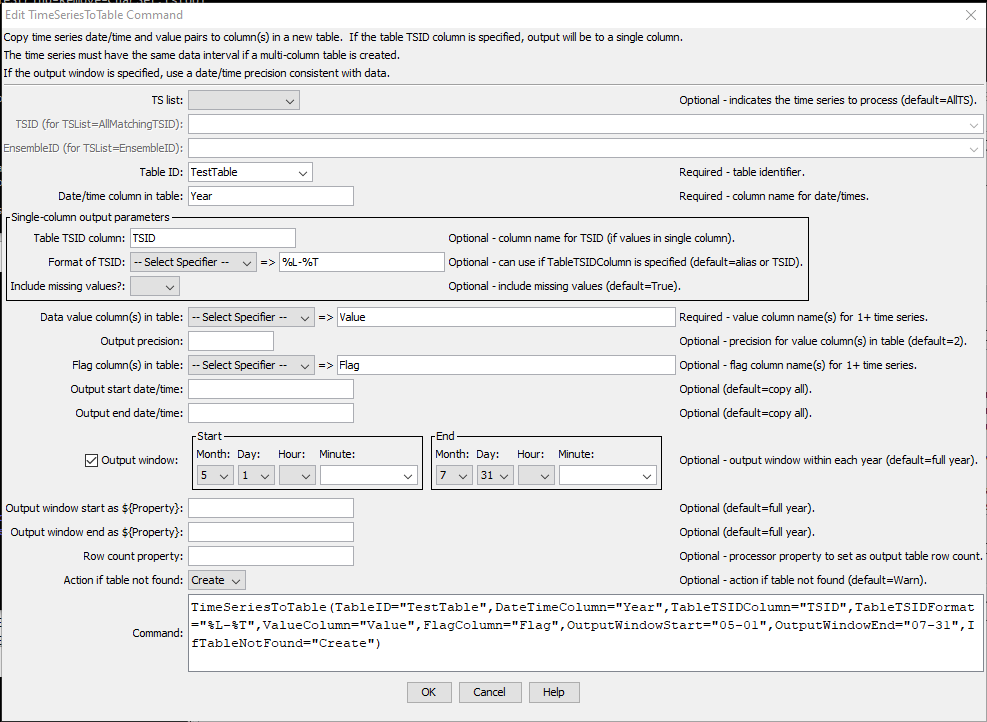
Task: Click the Row count property field
Action: click(271, 556)
